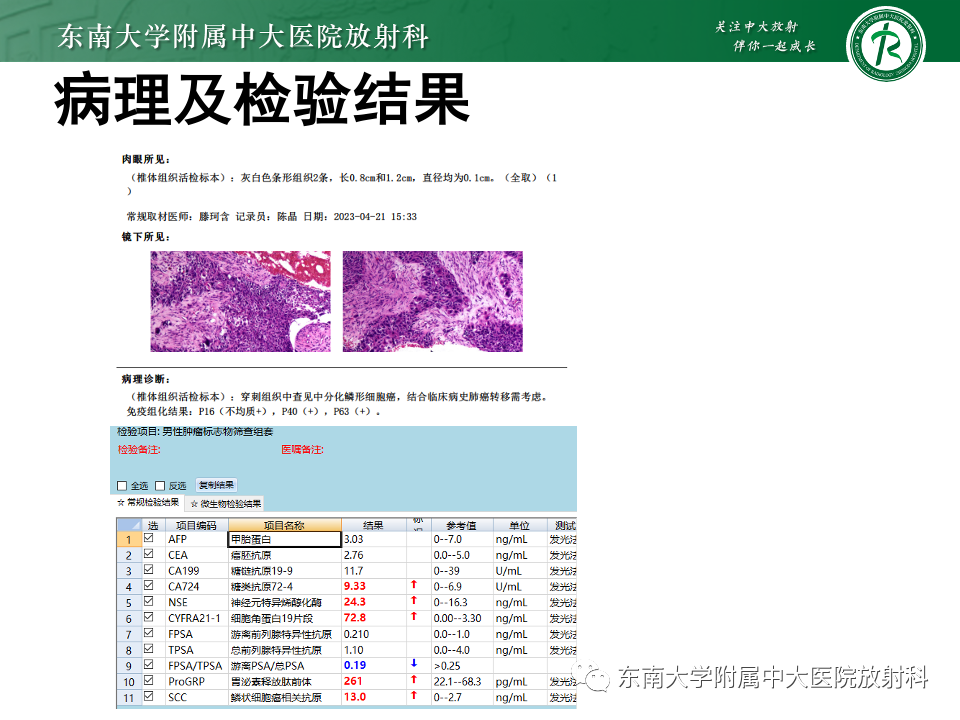
Task: Select the 癌胚抗原 cell
Action: [x=285, y=555]
